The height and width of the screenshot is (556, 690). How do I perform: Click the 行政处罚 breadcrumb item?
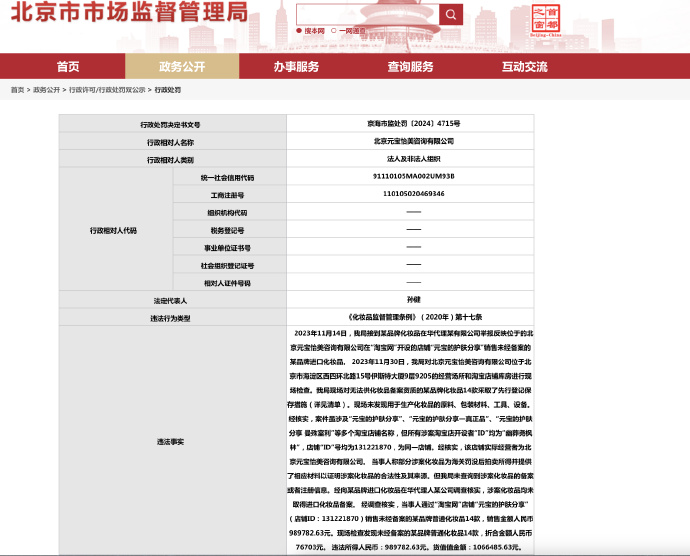pyautogui.click(x=167, y=90)
